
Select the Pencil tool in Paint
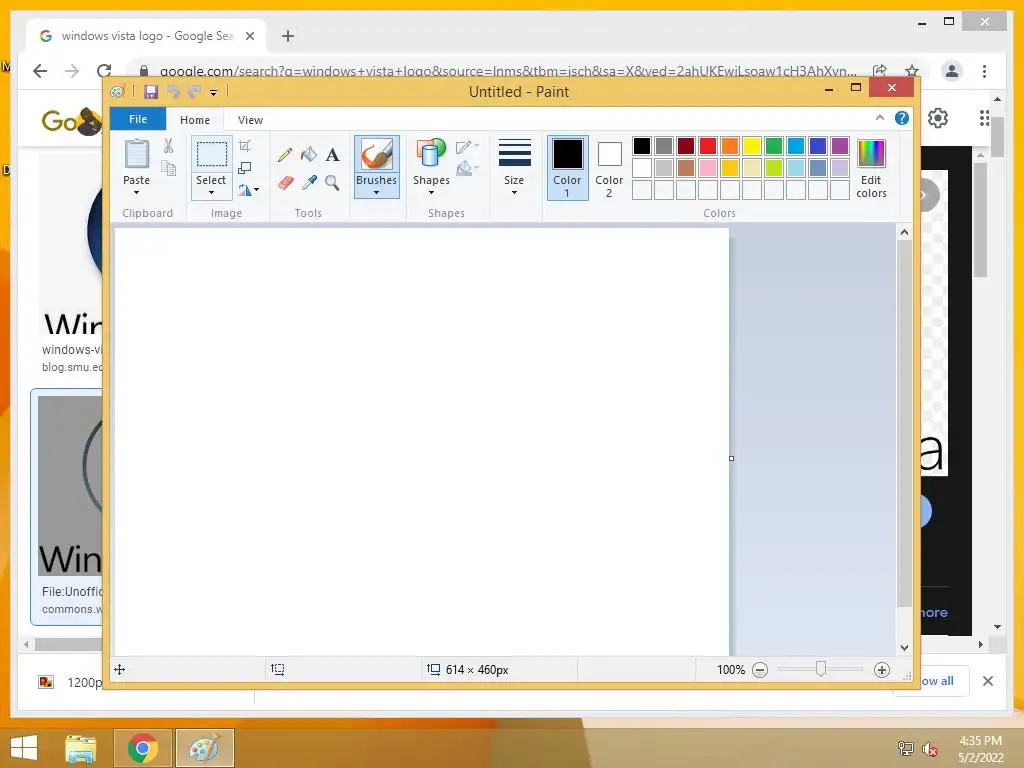click(285, 155)
